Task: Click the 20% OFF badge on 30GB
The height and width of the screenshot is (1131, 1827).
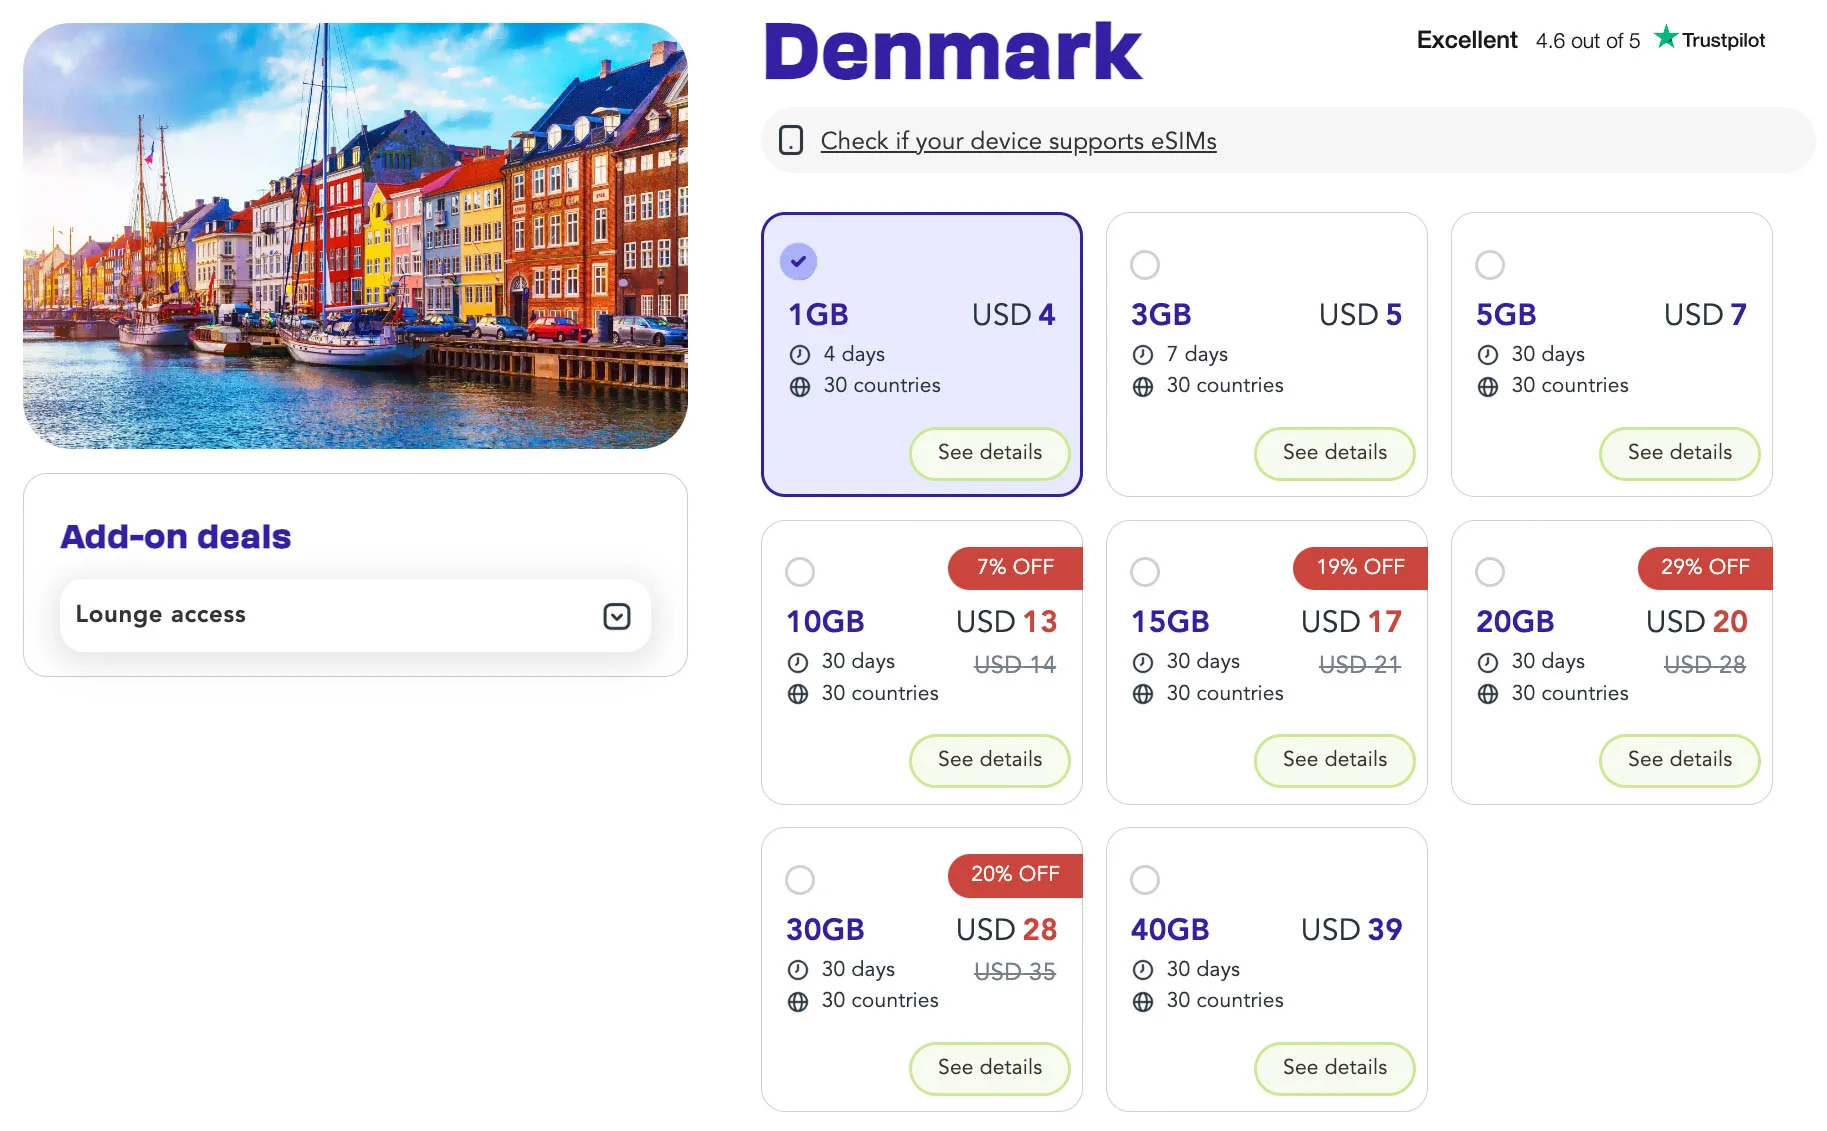Action: coord(1015,874)
